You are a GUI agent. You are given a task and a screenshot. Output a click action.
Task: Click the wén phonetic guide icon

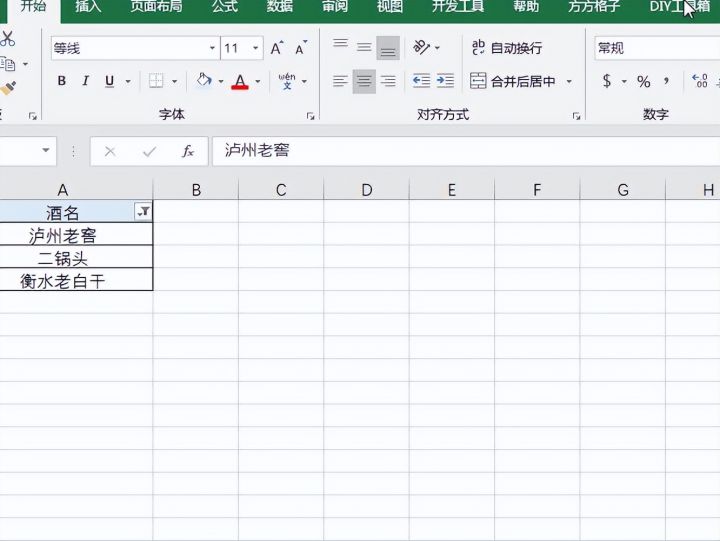[287, 81]
